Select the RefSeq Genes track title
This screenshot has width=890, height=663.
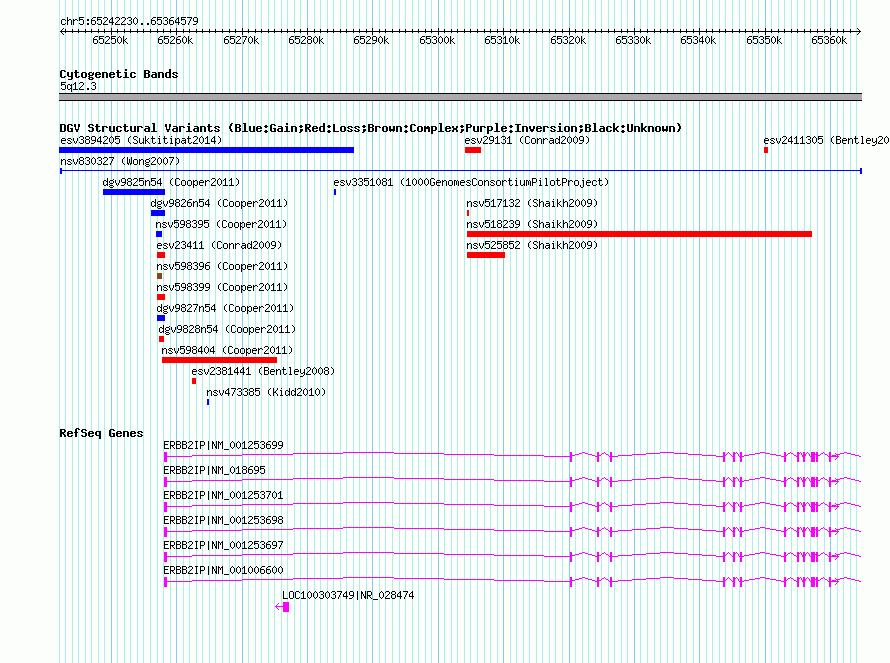tap(101, 433)
